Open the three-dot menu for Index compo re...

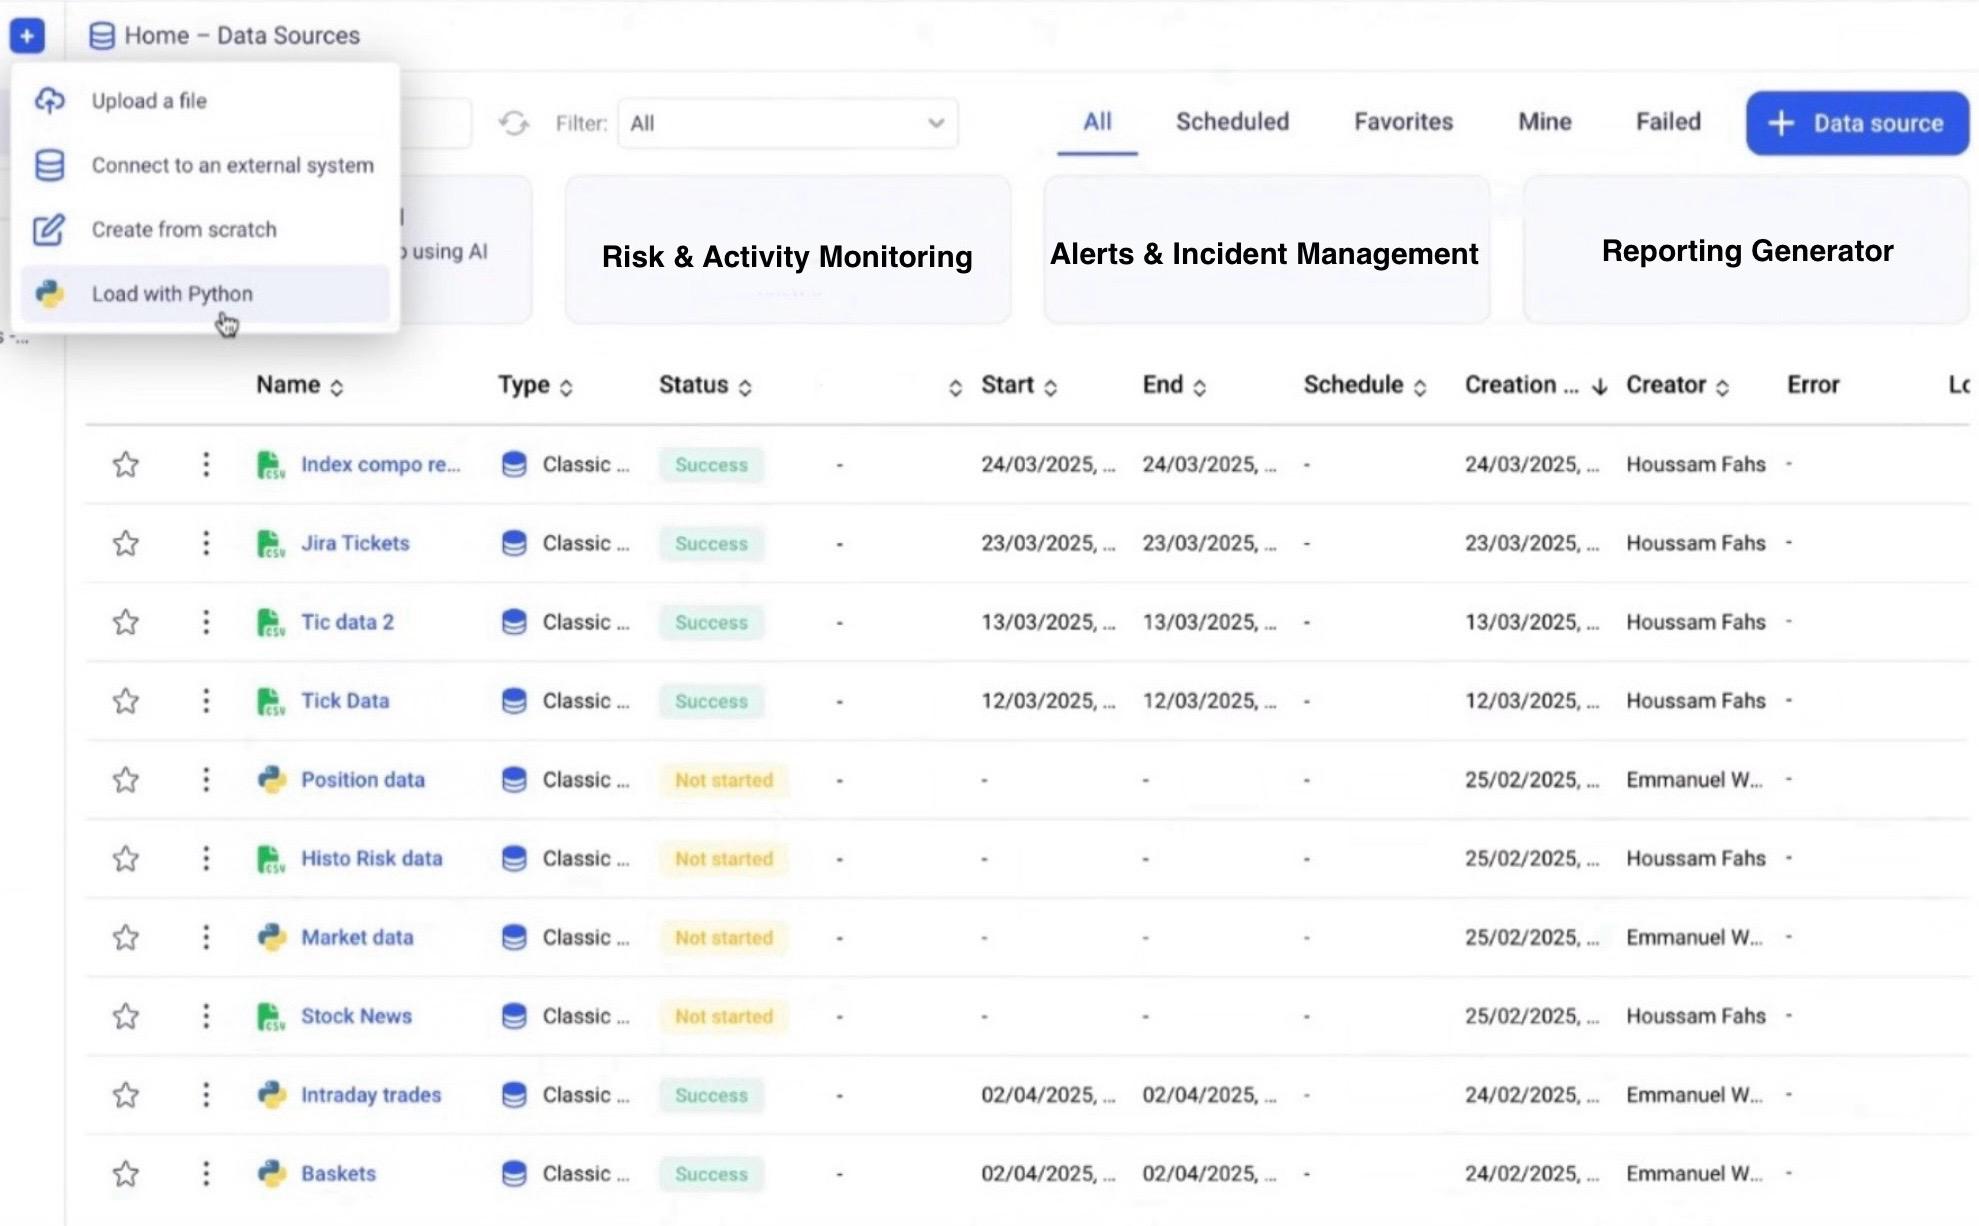[x=206, y=464]
